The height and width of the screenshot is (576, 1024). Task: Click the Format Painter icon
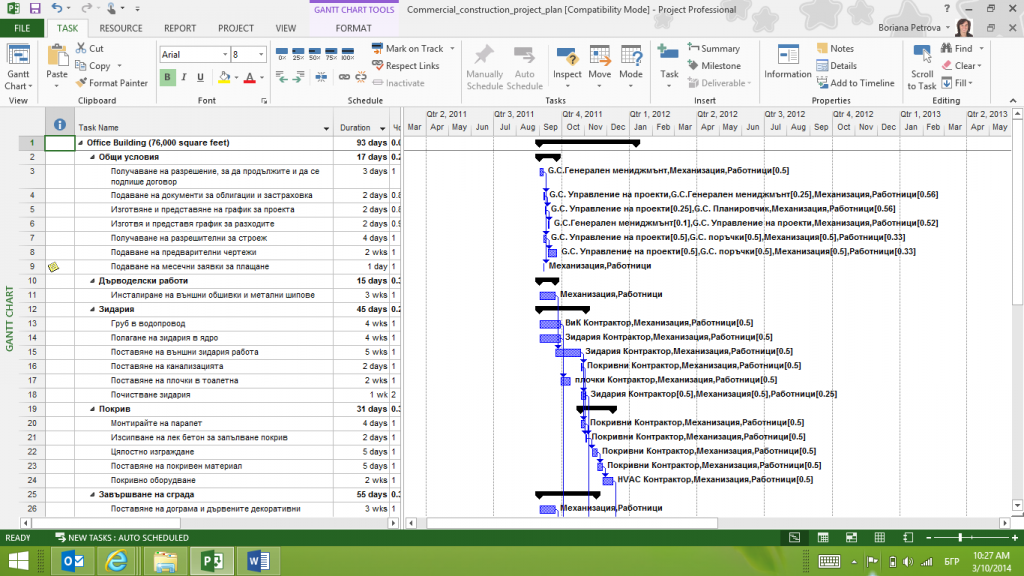coord(81,83)
